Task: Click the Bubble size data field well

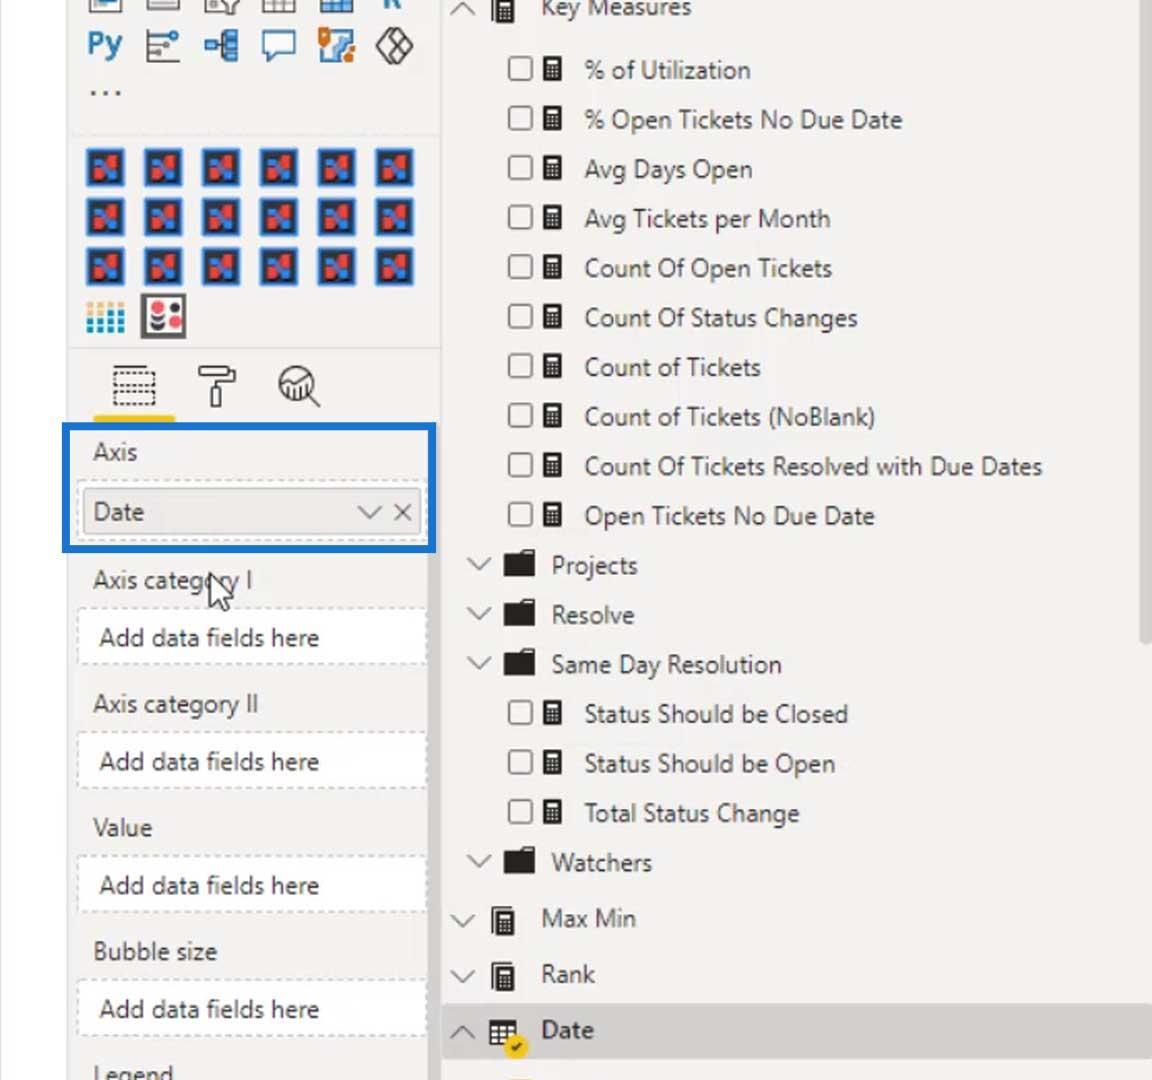Action: (252, 1009)
